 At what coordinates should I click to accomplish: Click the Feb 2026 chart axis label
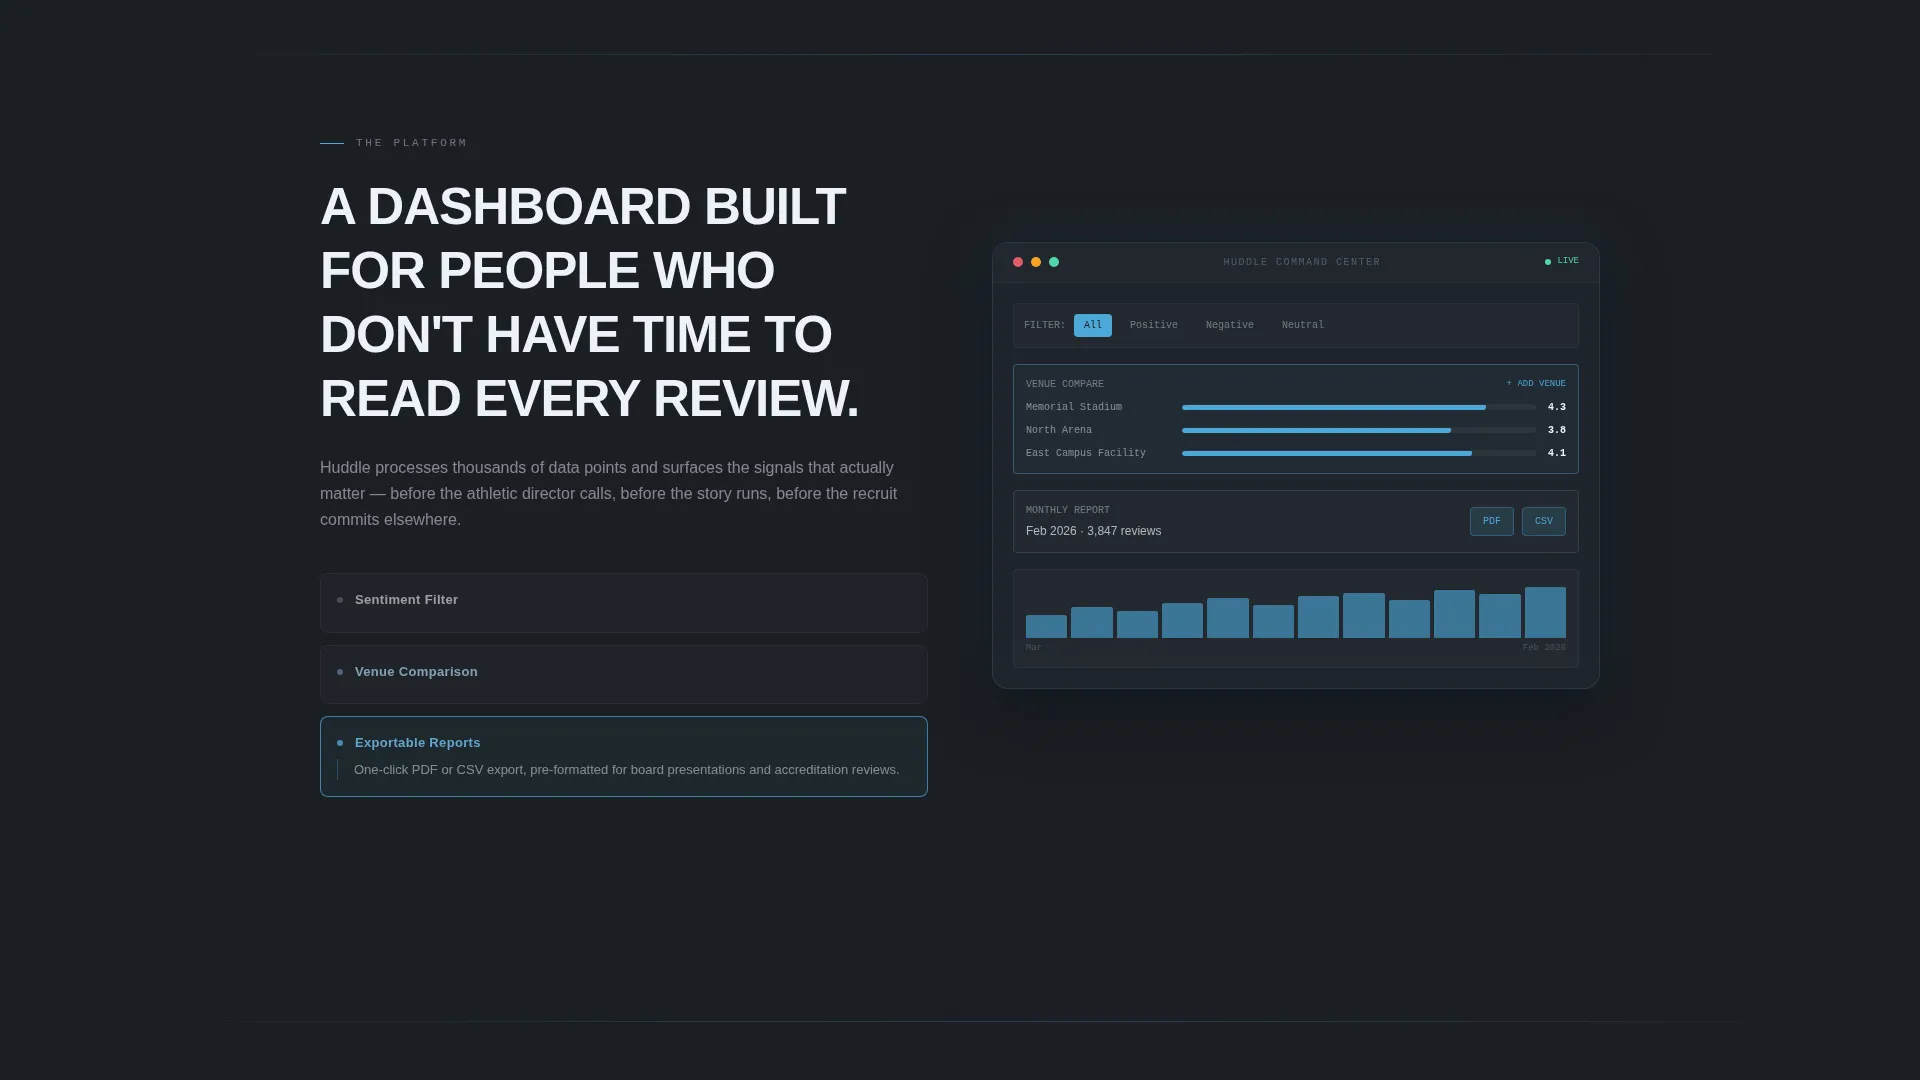point(1544,648)
